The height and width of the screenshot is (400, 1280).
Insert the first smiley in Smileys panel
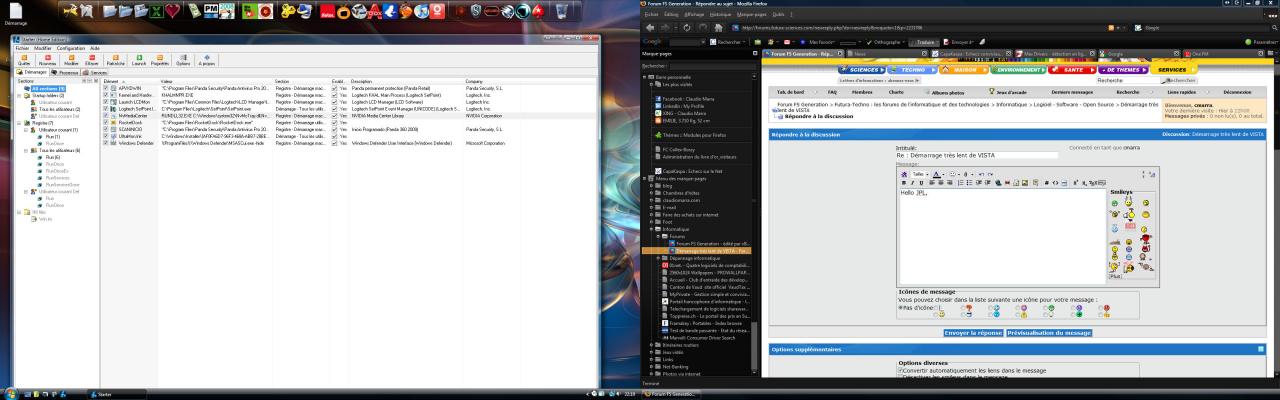pos(1114,203)
